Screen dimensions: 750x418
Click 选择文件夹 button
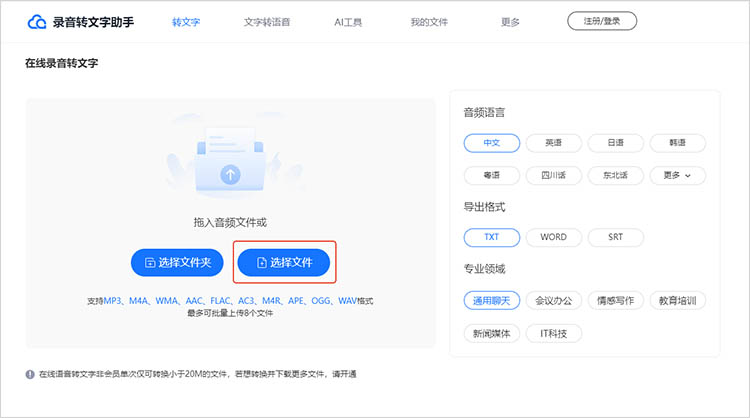coord(177,263)
